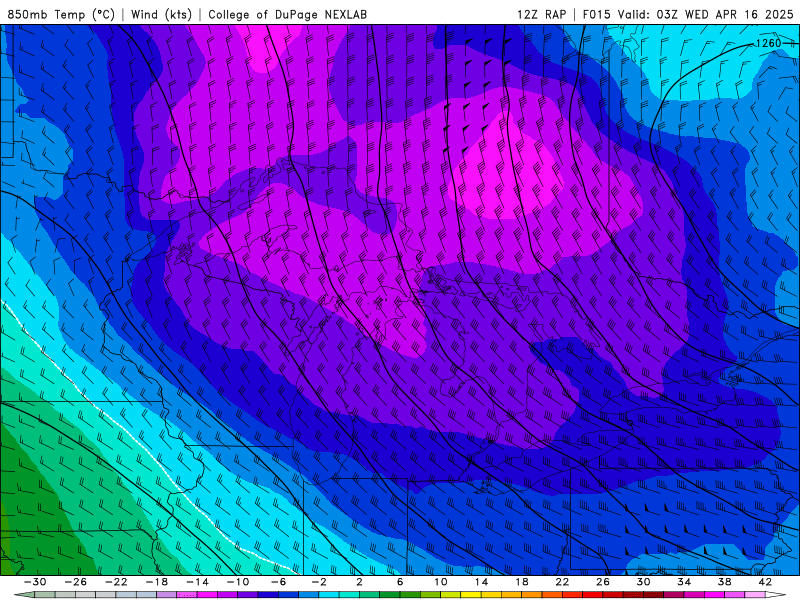
Task: Click the -14 legend label
Action: (197, 582)
